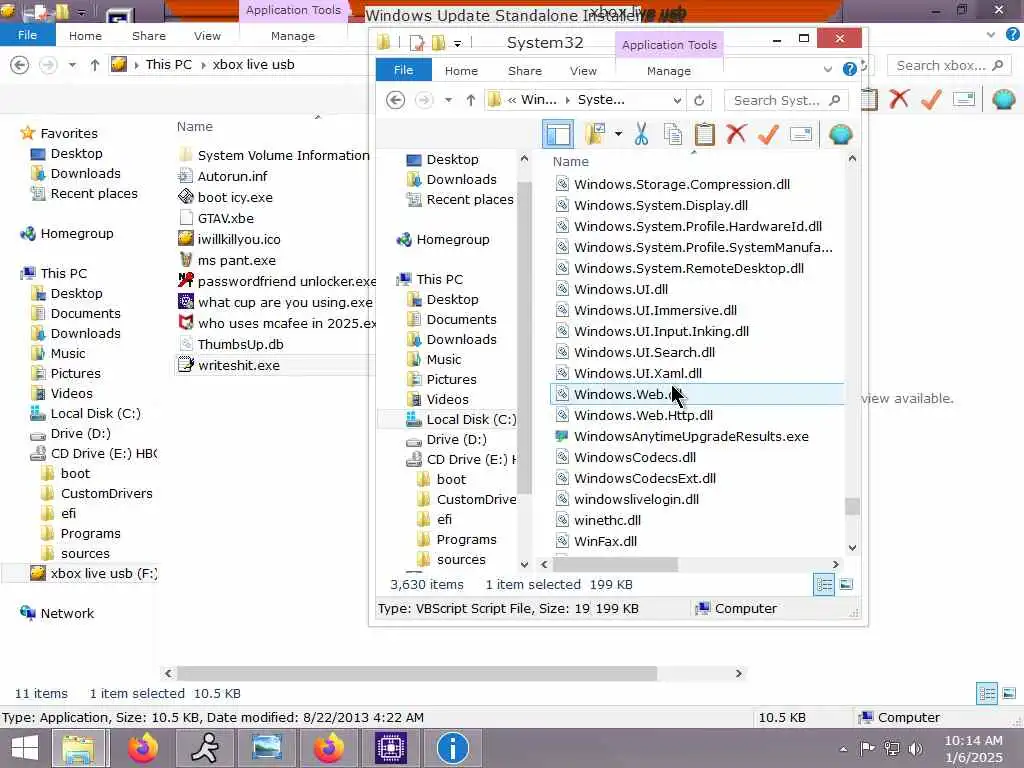Open Windows Start button
The image size is (1024, 768).
click(24, 748)
